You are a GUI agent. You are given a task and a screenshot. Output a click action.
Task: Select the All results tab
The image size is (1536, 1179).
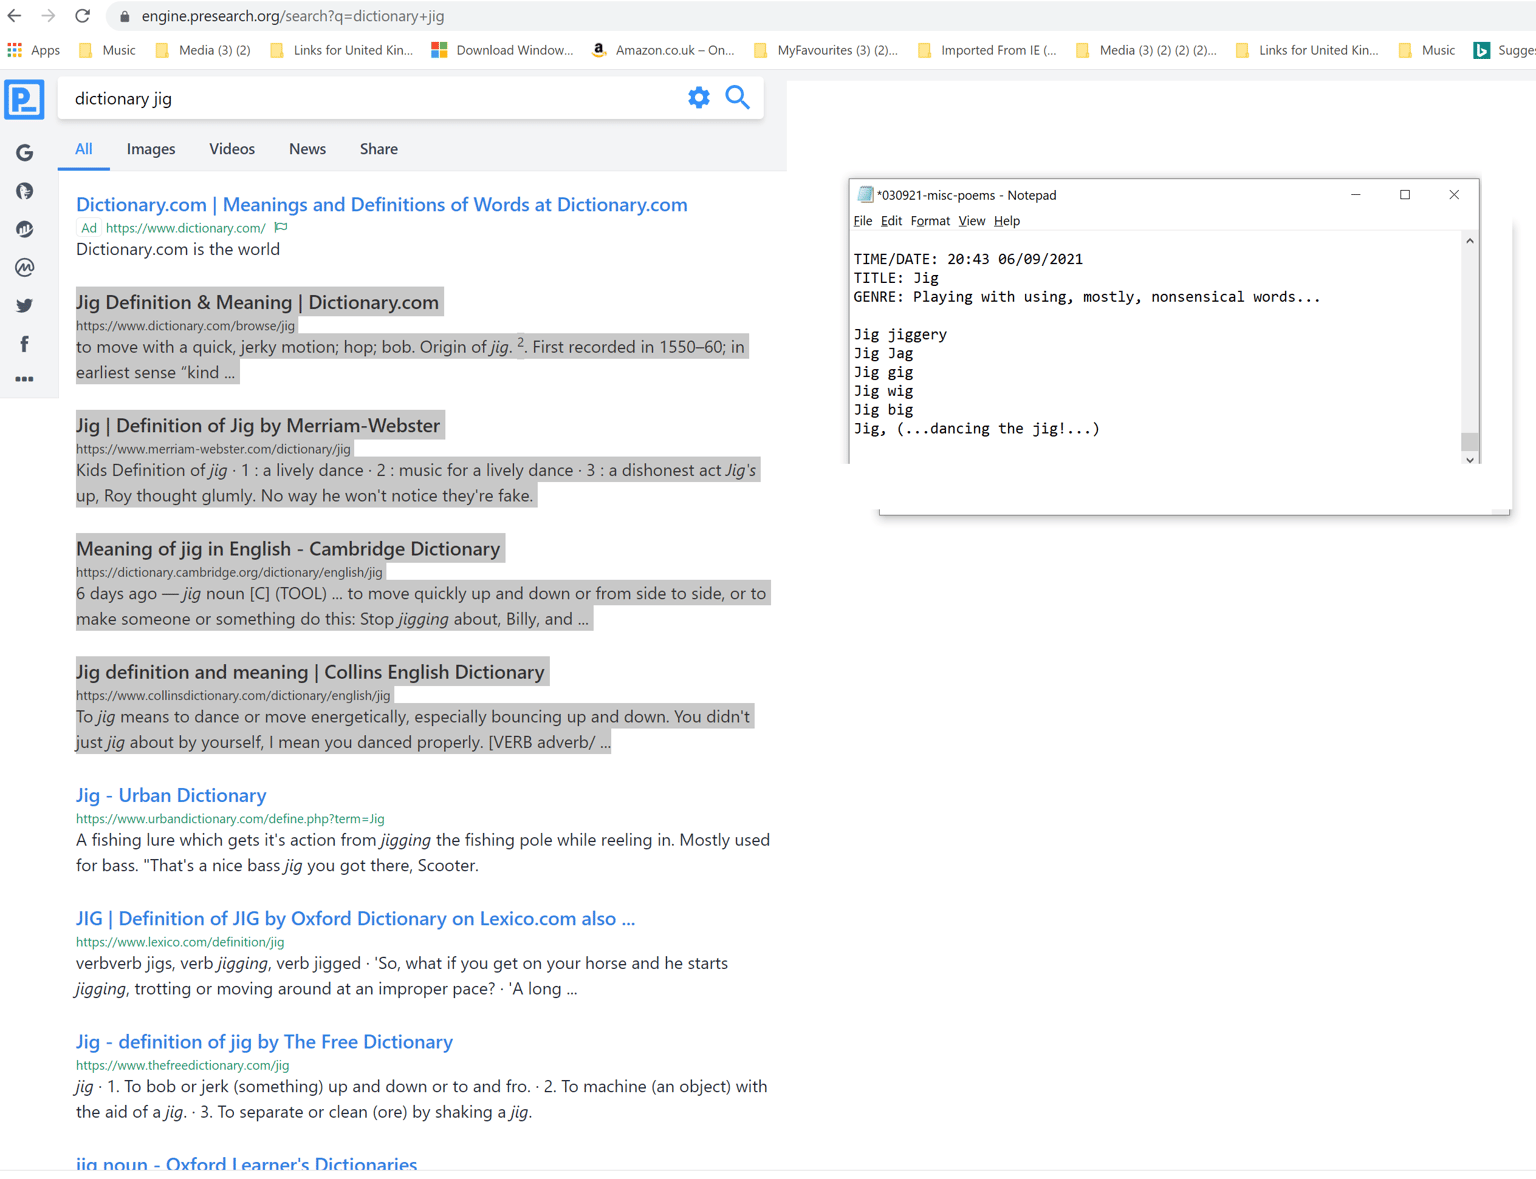tap(84, 149)
